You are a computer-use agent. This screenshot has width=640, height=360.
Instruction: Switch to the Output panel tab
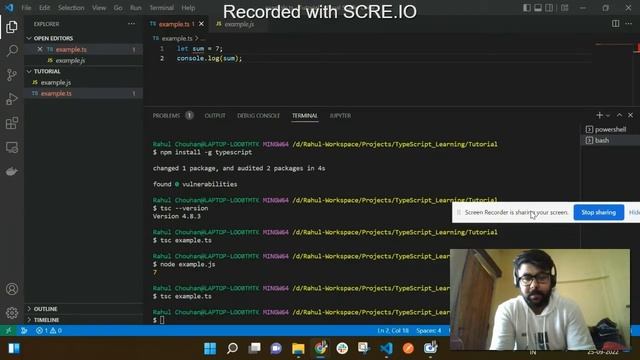pos(215,116)
